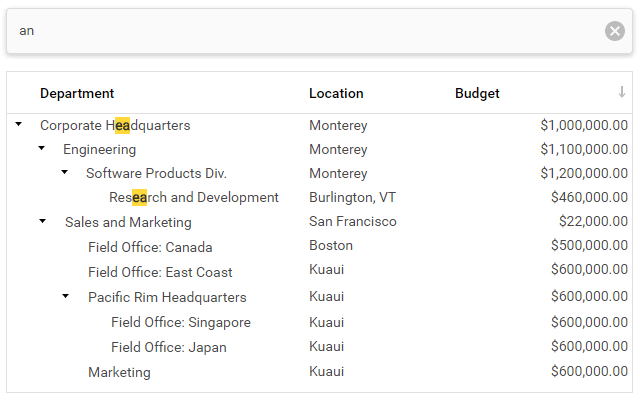Select Field Office: Singapore row
Screen dimensions: 640x400
coord(180,322)
